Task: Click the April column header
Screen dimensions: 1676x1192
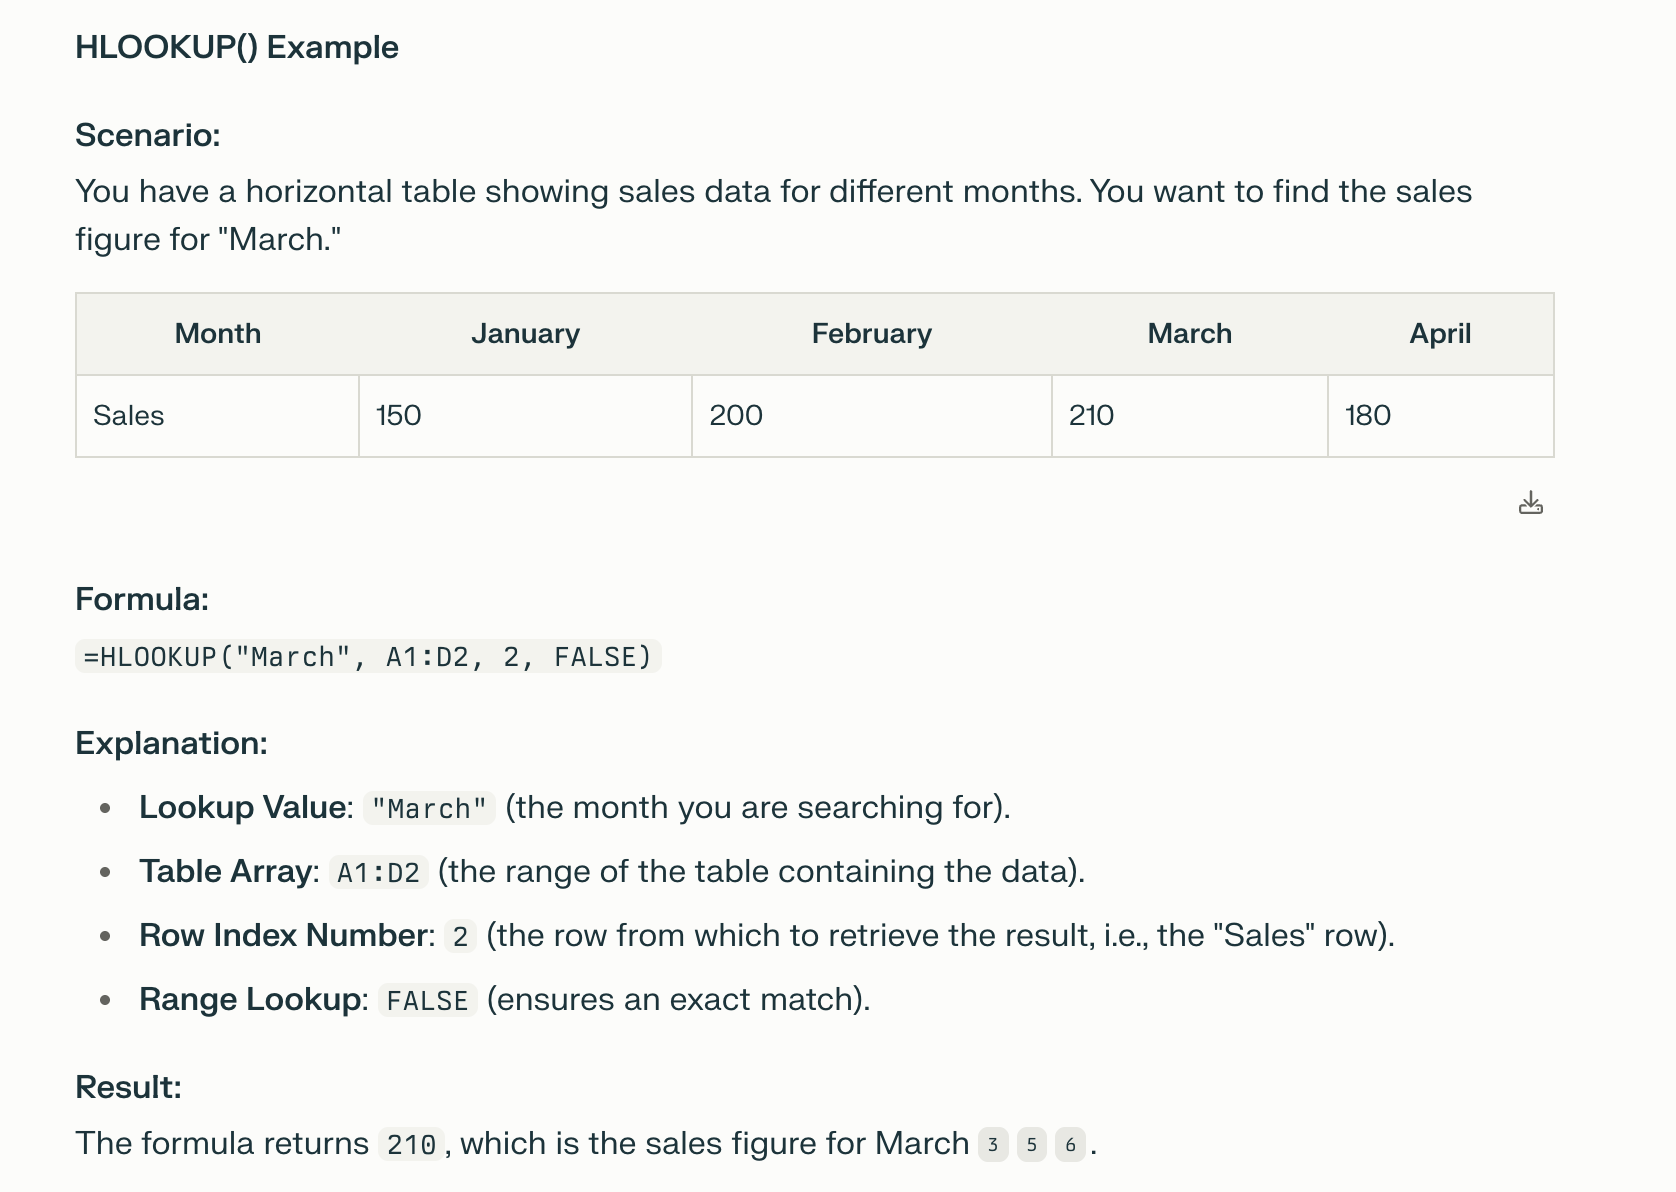Action: 1440,334
